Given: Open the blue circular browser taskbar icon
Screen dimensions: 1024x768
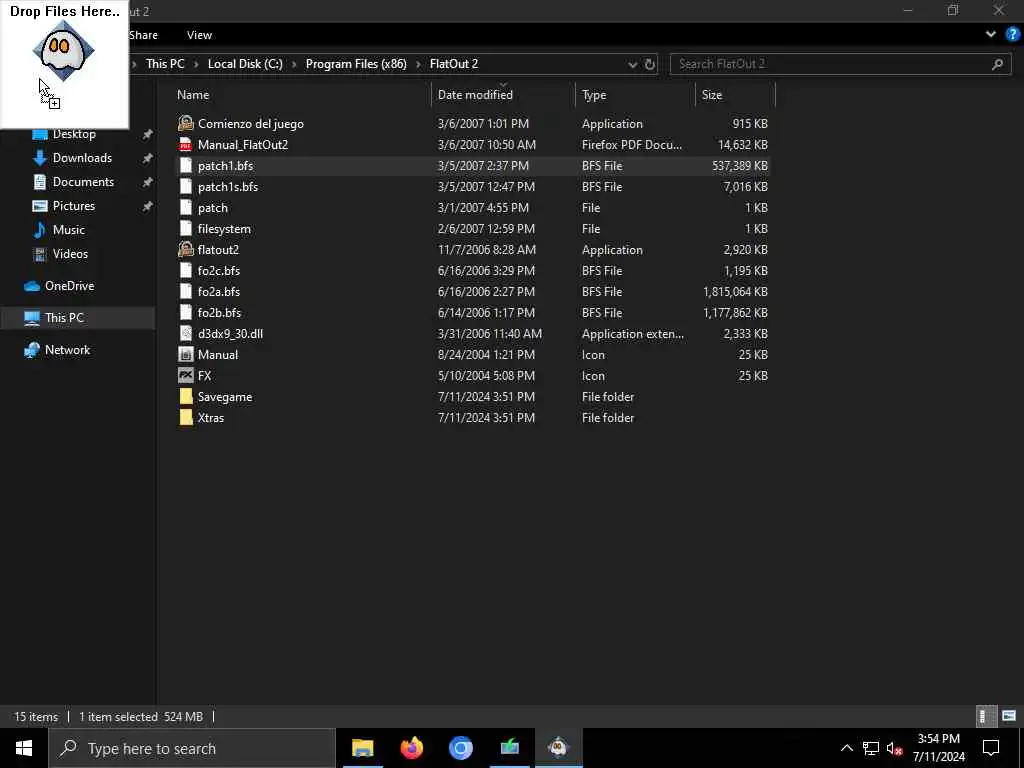Looking at the screenshot, I should click(460, 748).
